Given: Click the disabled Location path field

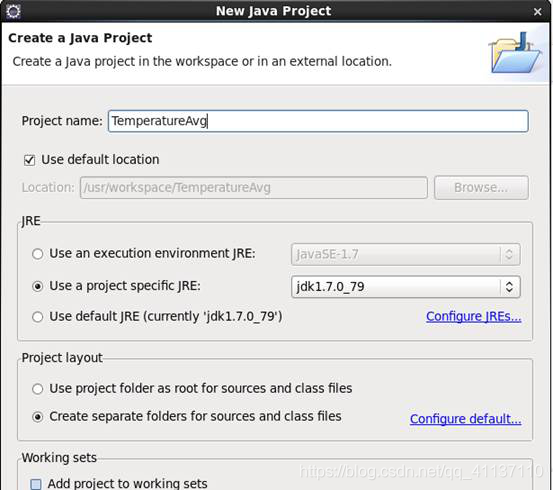Looking at the screenshot, I should (x=254, y=188).
